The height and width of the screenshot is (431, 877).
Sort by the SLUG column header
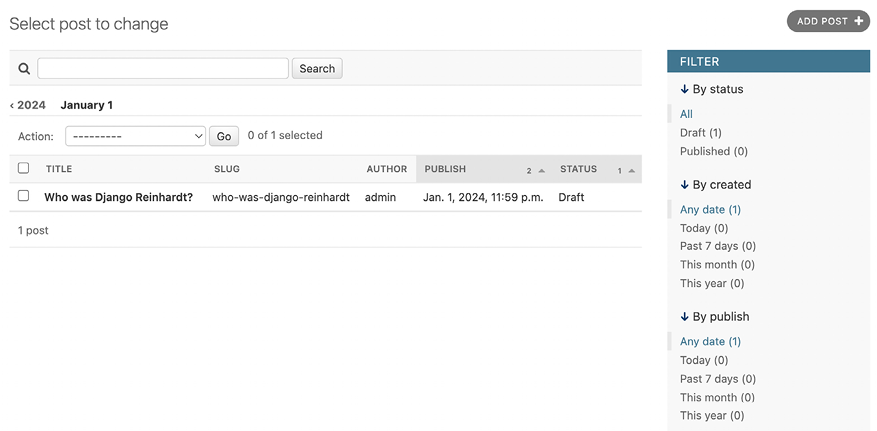click(227, 169)
